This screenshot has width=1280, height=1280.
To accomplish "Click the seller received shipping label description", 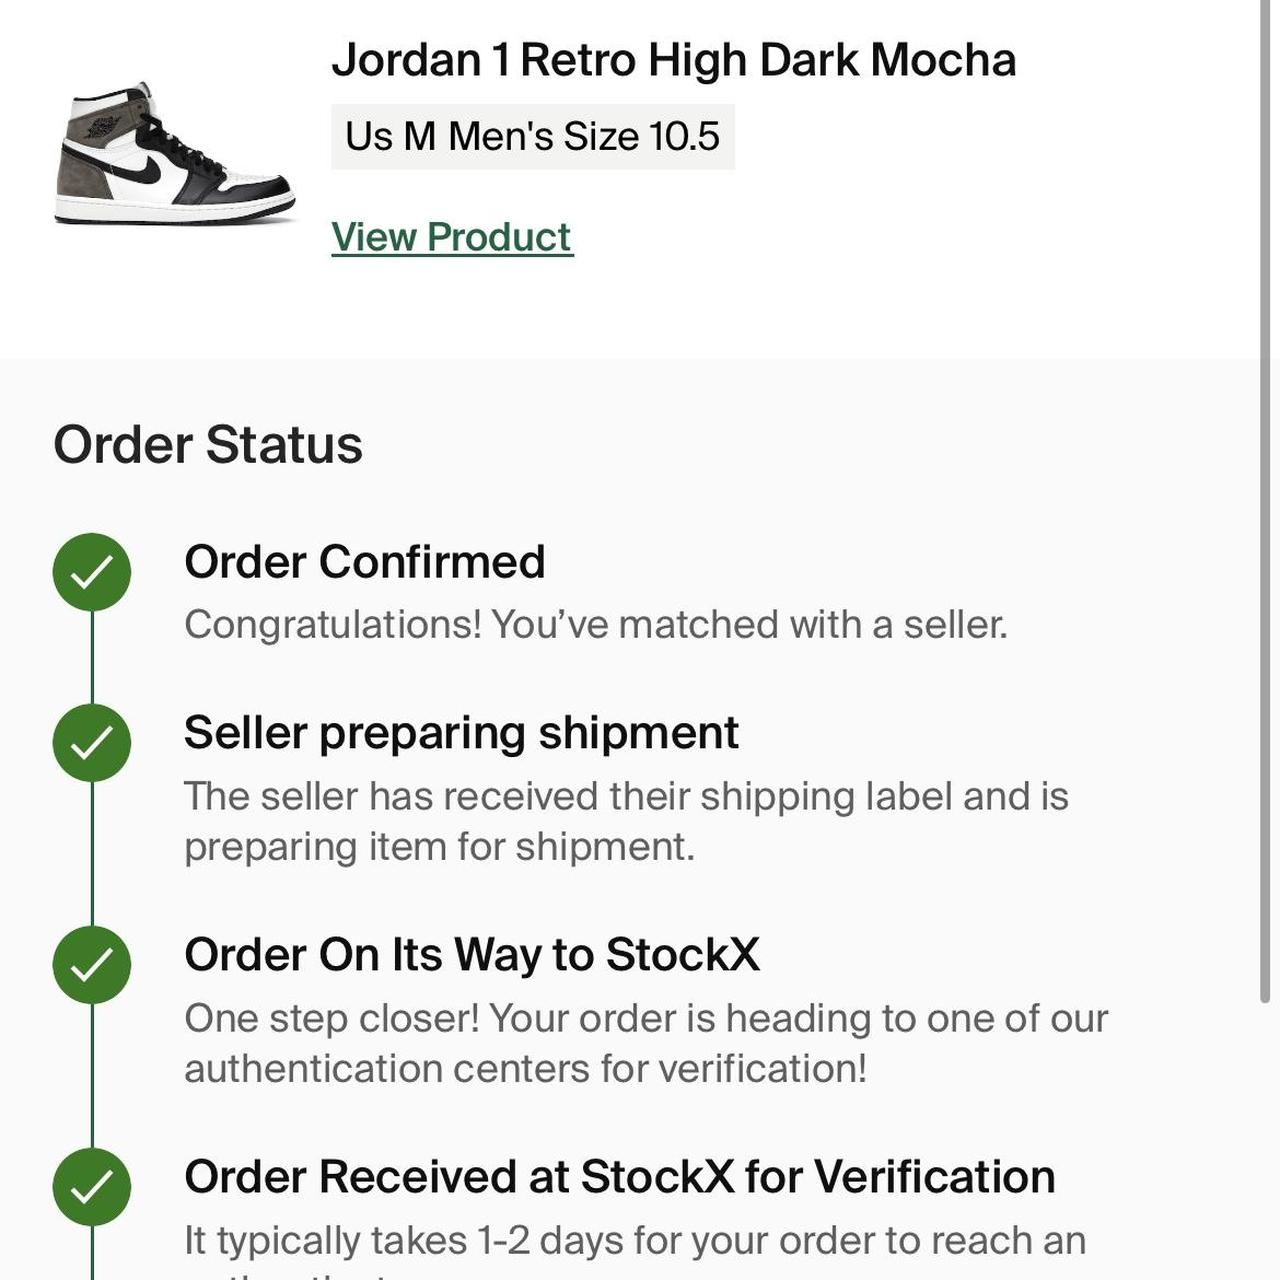I will [x=626, y=821].
